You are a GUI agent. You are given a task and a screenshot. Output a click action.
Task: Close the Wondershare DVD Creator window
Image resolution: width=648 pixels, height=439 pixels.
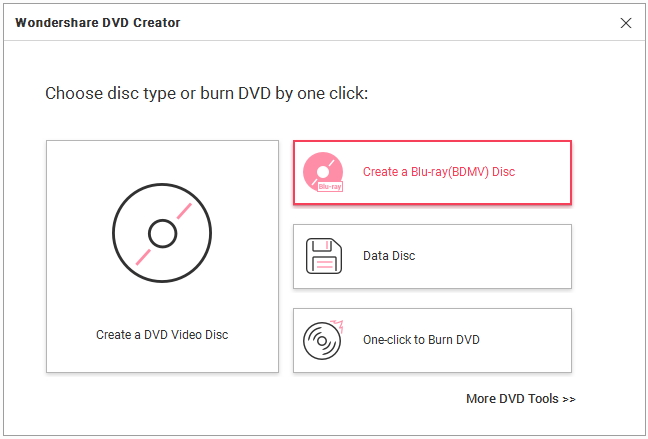point(626,22)
